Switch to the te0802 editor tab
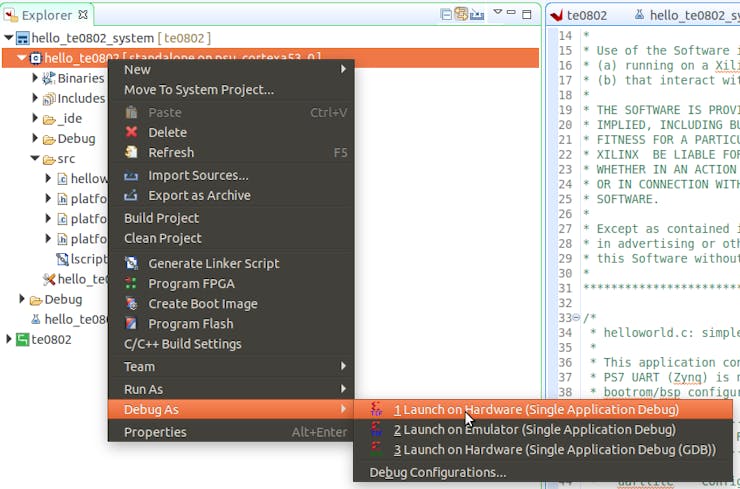 (579, 16)
